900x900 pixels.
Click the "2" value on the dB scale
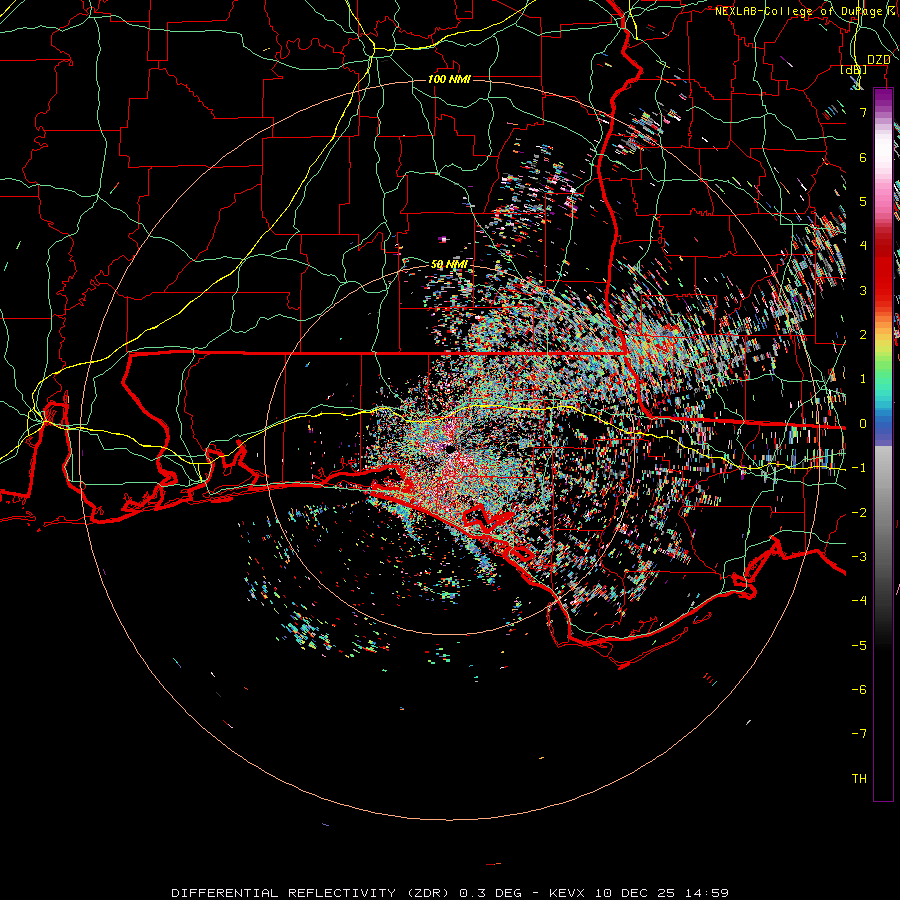pos(863,335)
